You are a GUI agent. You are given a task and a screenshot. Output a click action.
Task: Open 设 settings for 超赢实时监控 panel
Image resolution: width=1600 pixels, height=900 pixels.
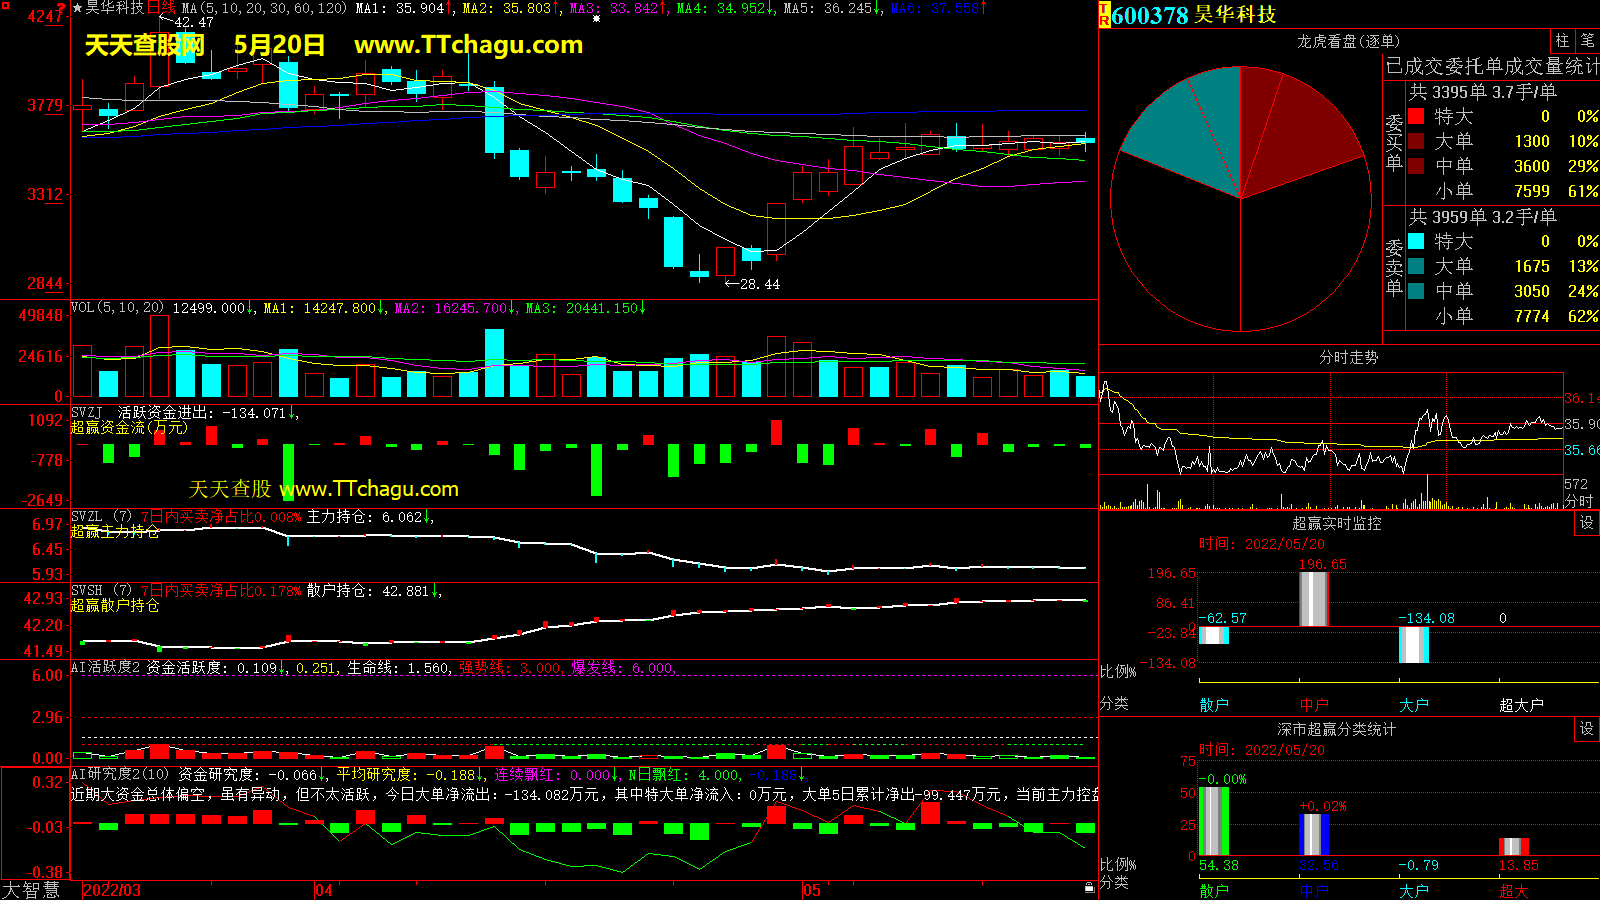1587,523
